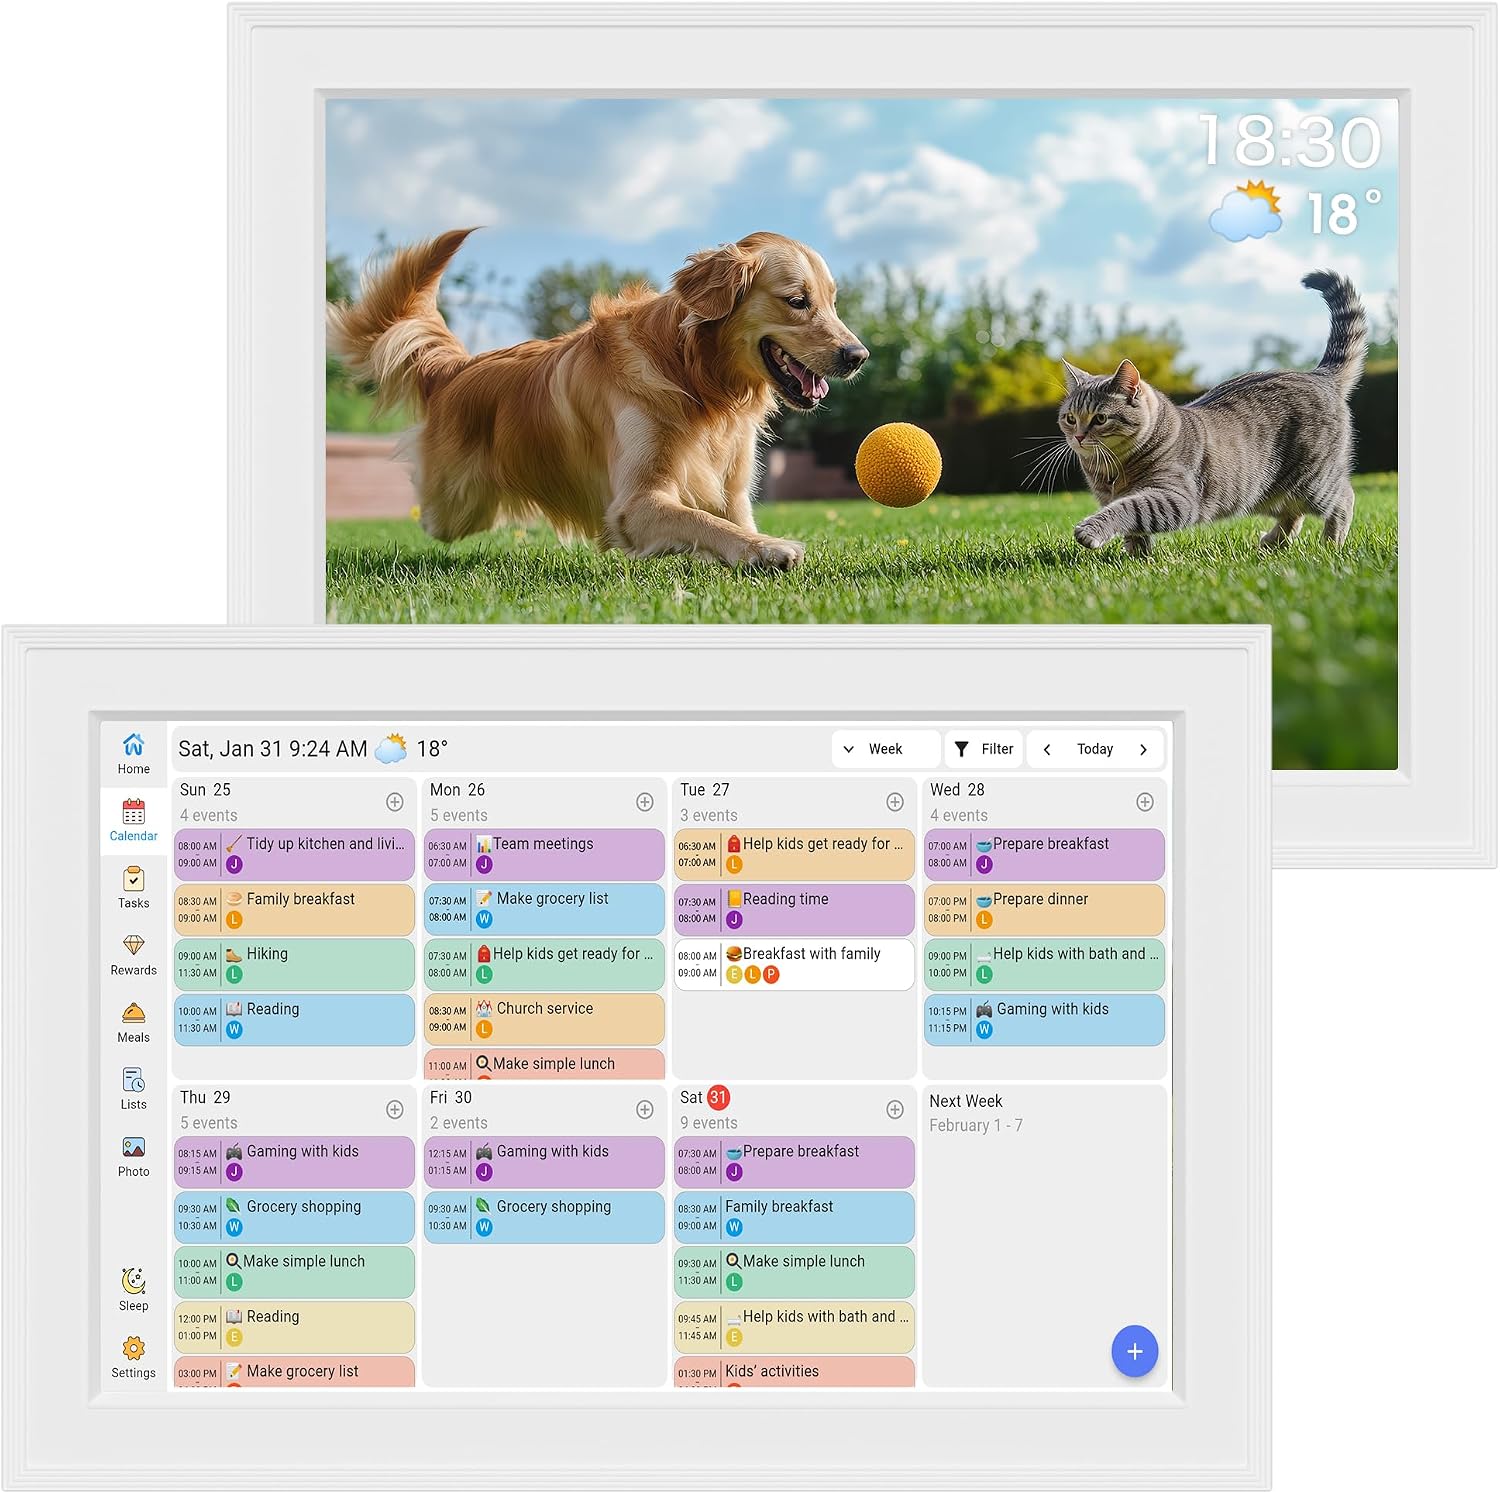Open Tuesday's Reading time event
1500x1494 pixels.
tap(794, 909)
